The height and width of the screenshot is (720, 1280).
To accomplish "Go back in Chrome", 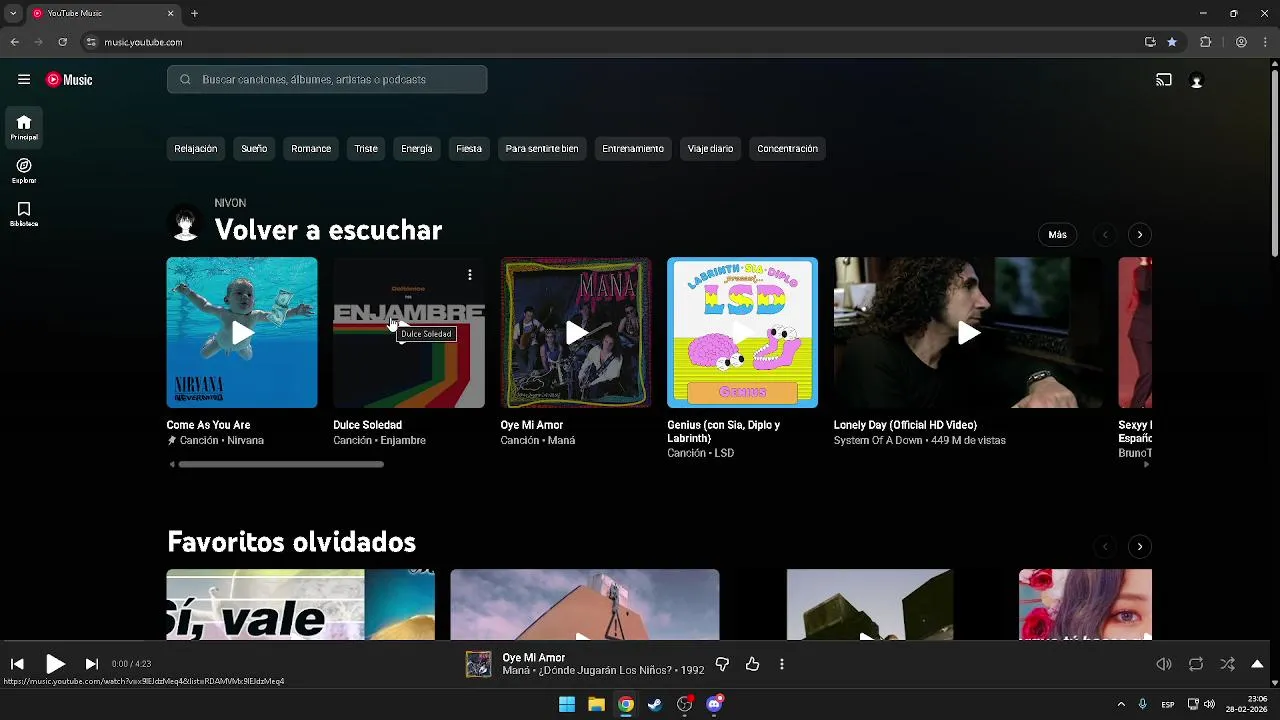I will tap(15, 42).
